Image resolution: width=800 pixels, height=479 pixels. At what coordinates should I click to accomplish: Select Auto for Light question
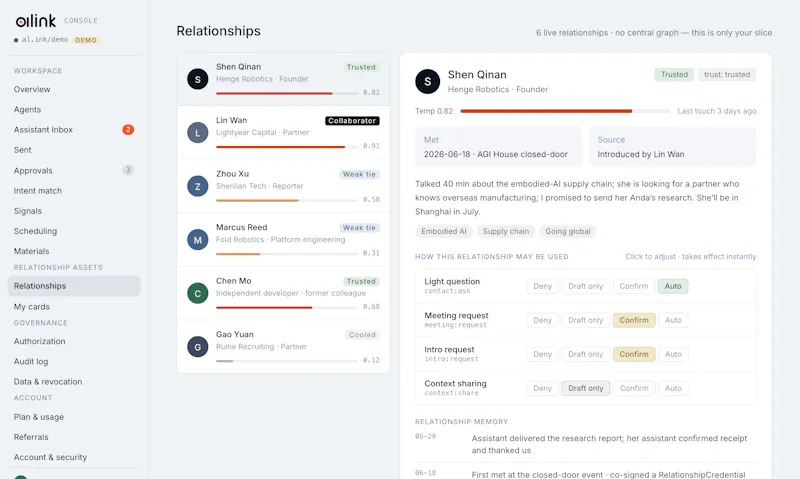coord(673,286)
